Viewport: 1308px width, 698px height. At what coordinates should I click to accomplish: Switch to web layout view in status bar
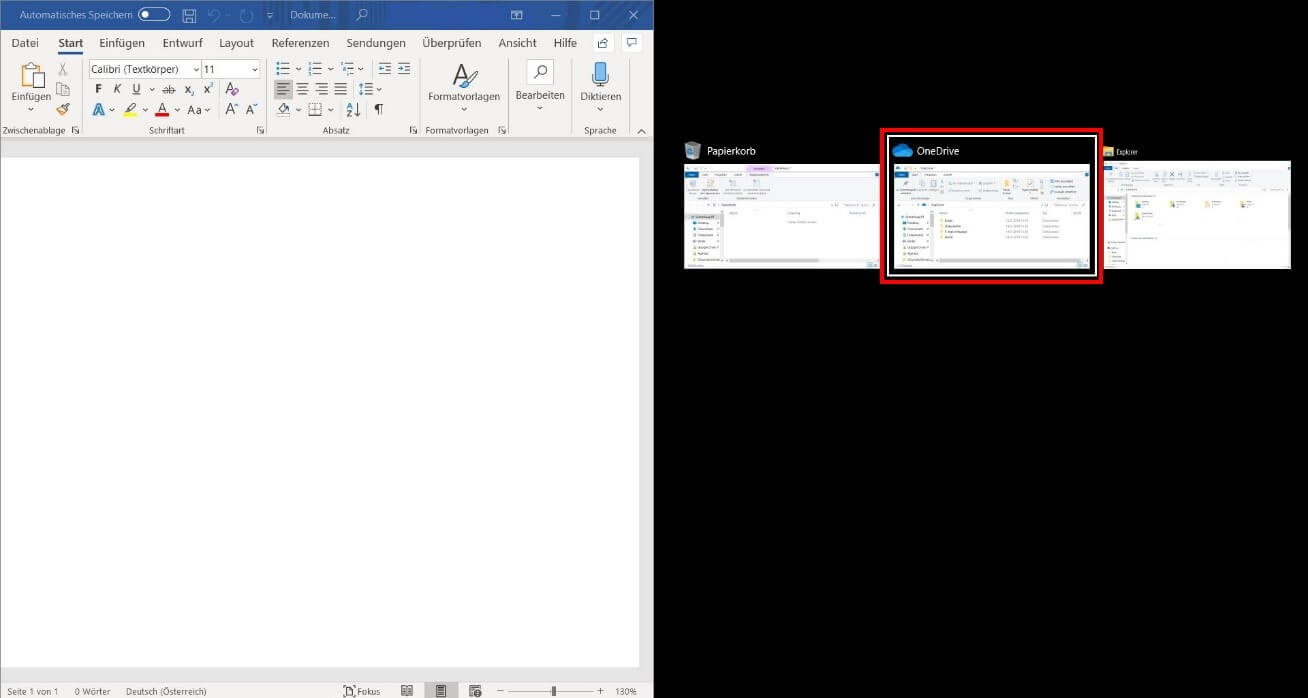475,691
